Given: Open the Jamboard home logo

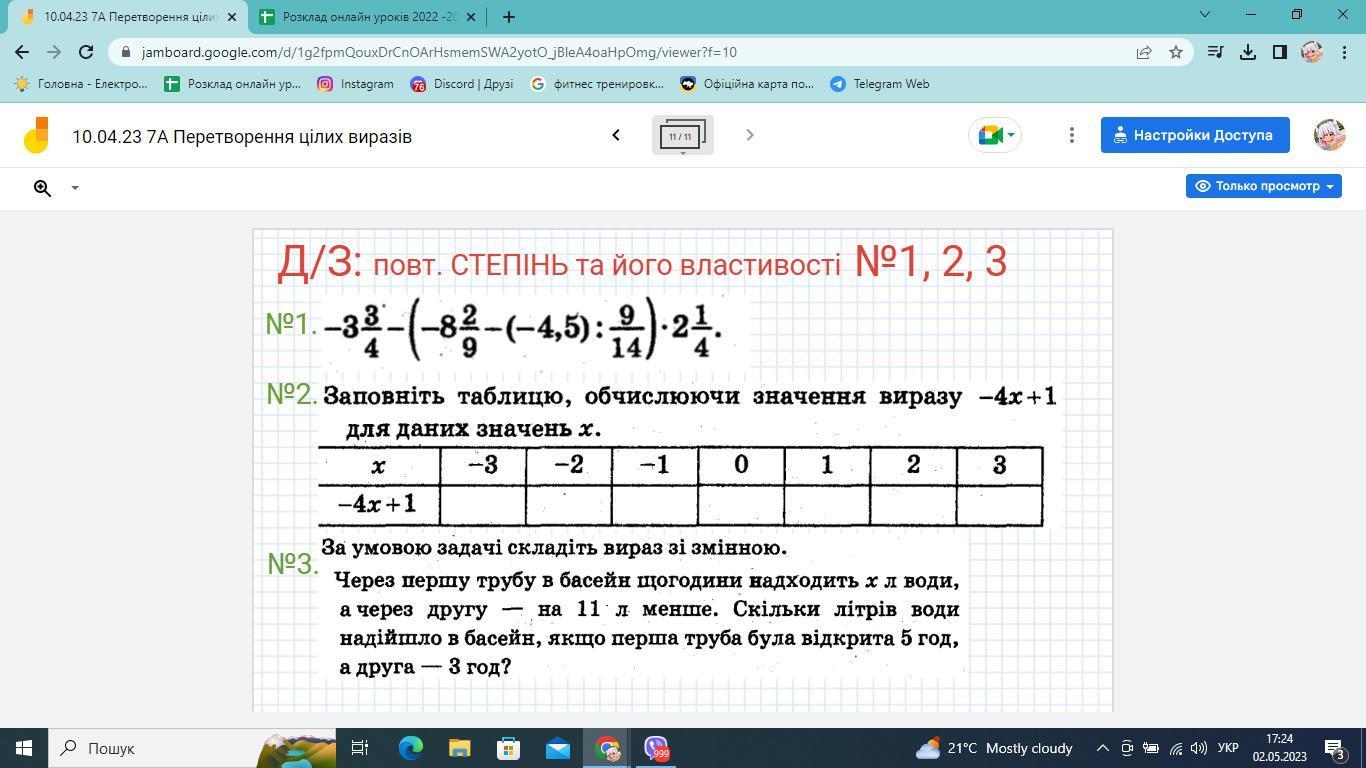Looking at the screenshot, I should click(36, 135).
